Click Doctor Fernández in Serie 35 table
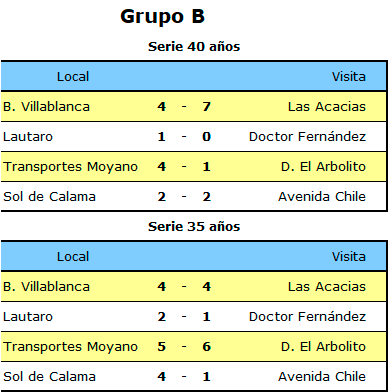Screen dimensions: 388x392 tap(307, 317)
